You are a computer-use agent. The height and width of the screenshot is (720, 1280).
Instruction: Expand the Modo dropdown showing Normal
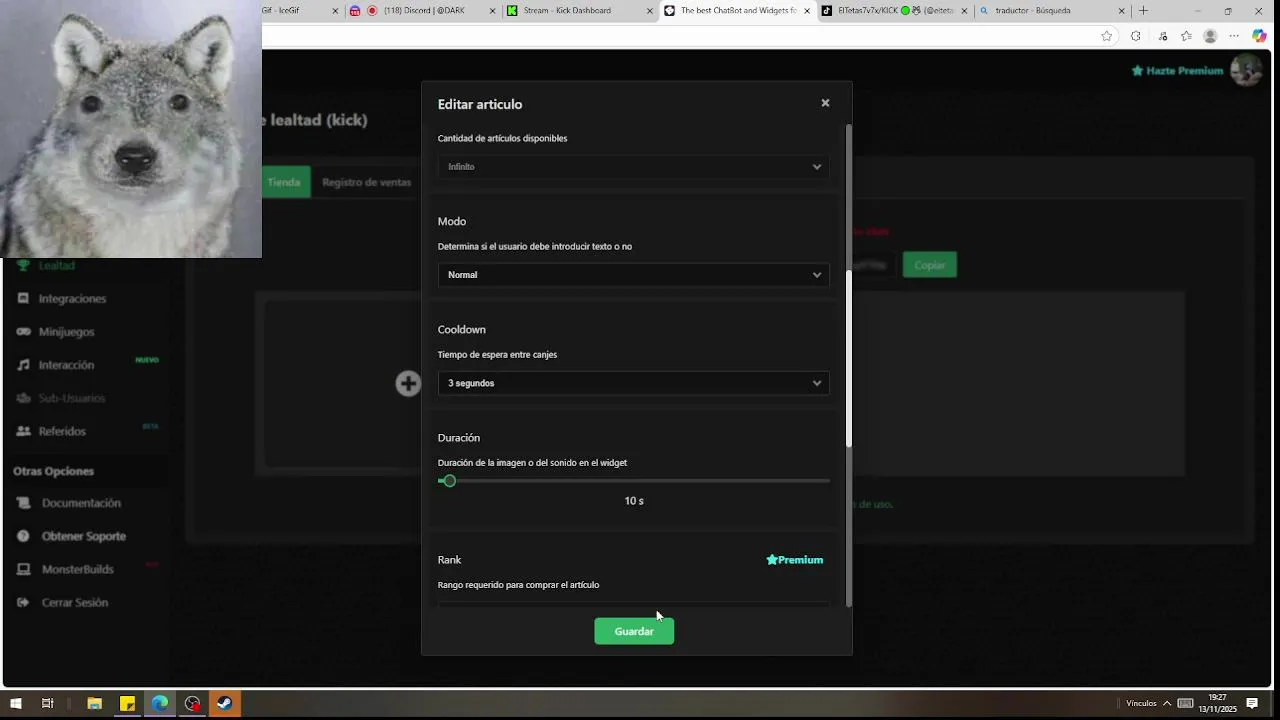click(x=633, y=275)
